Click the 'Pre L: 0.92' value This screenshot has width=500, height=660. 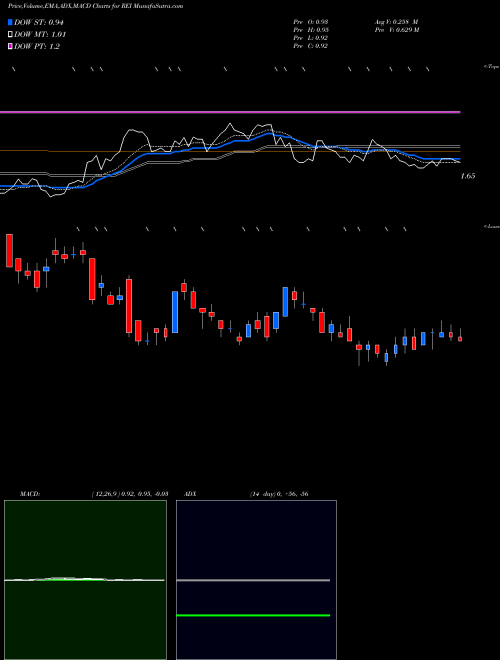[x=311, y=38]
